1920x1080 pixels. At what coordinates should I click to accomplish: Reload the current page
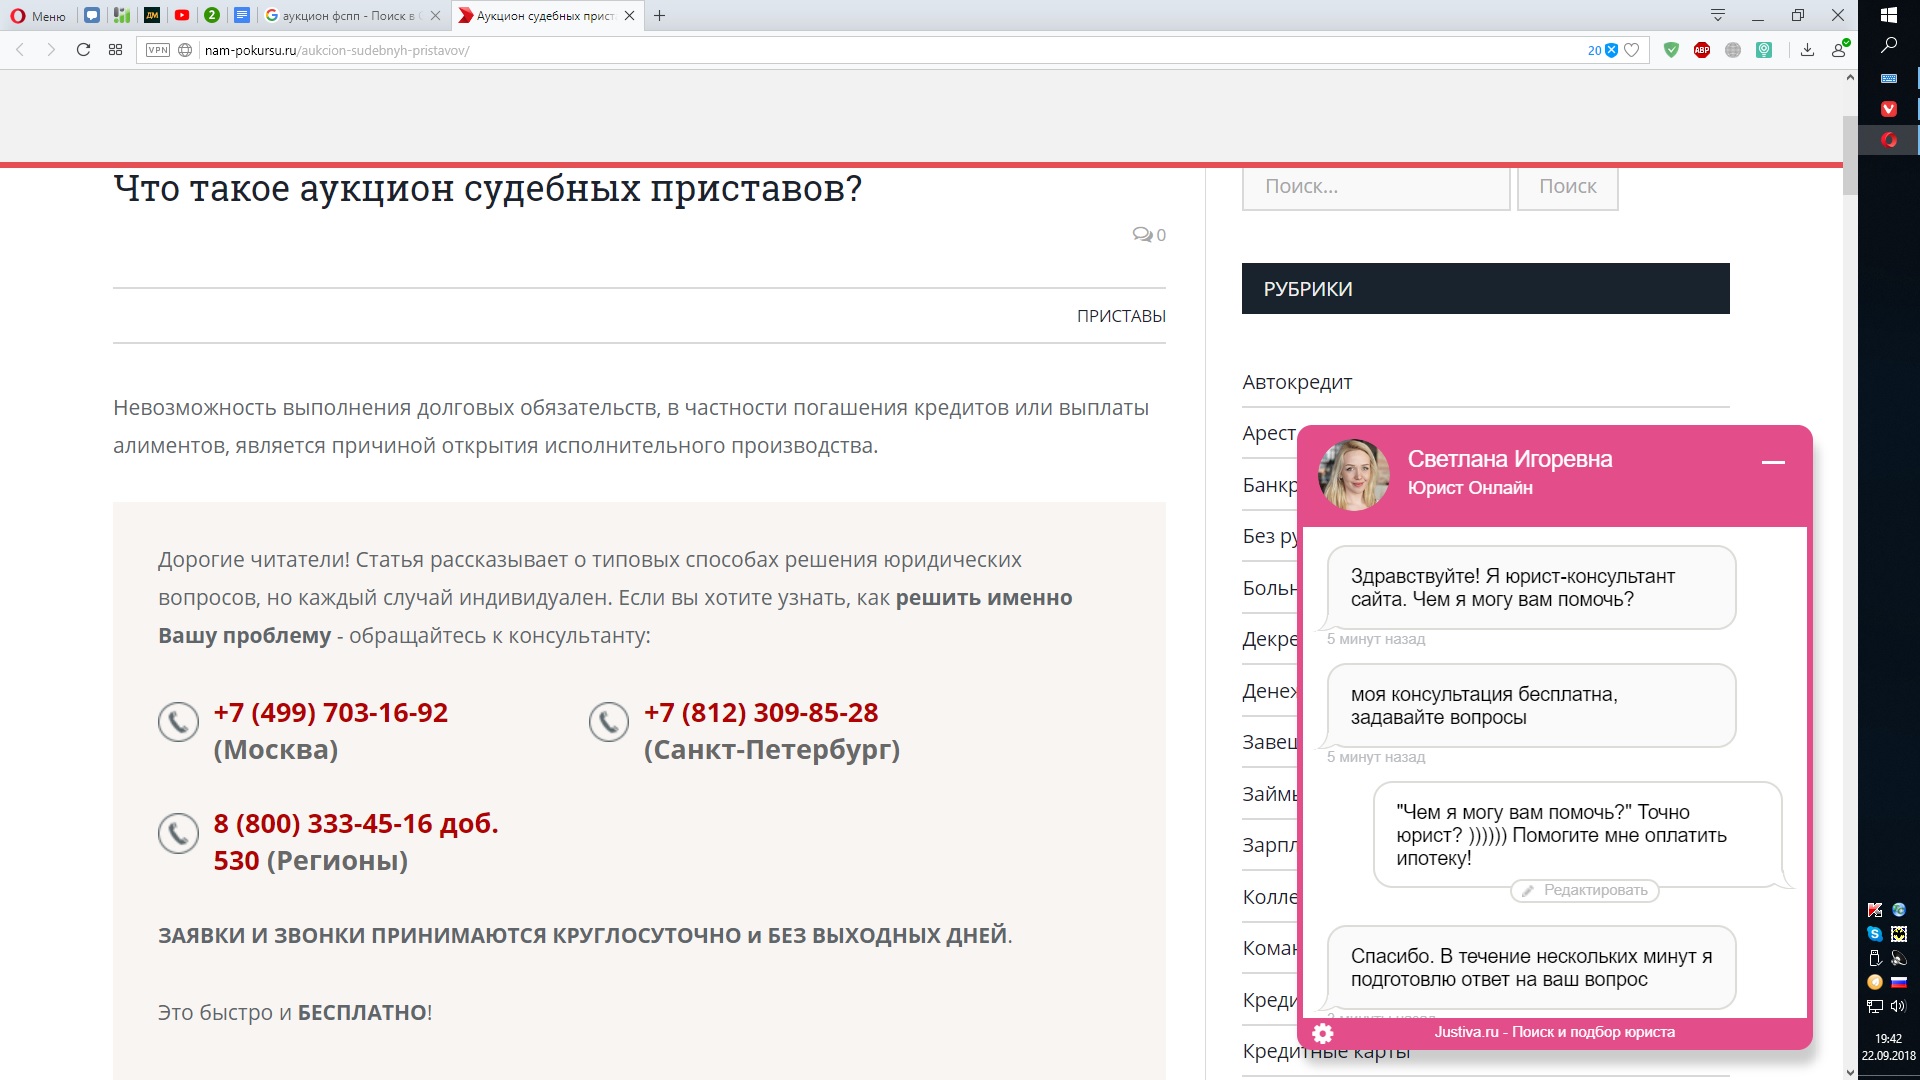83,50
